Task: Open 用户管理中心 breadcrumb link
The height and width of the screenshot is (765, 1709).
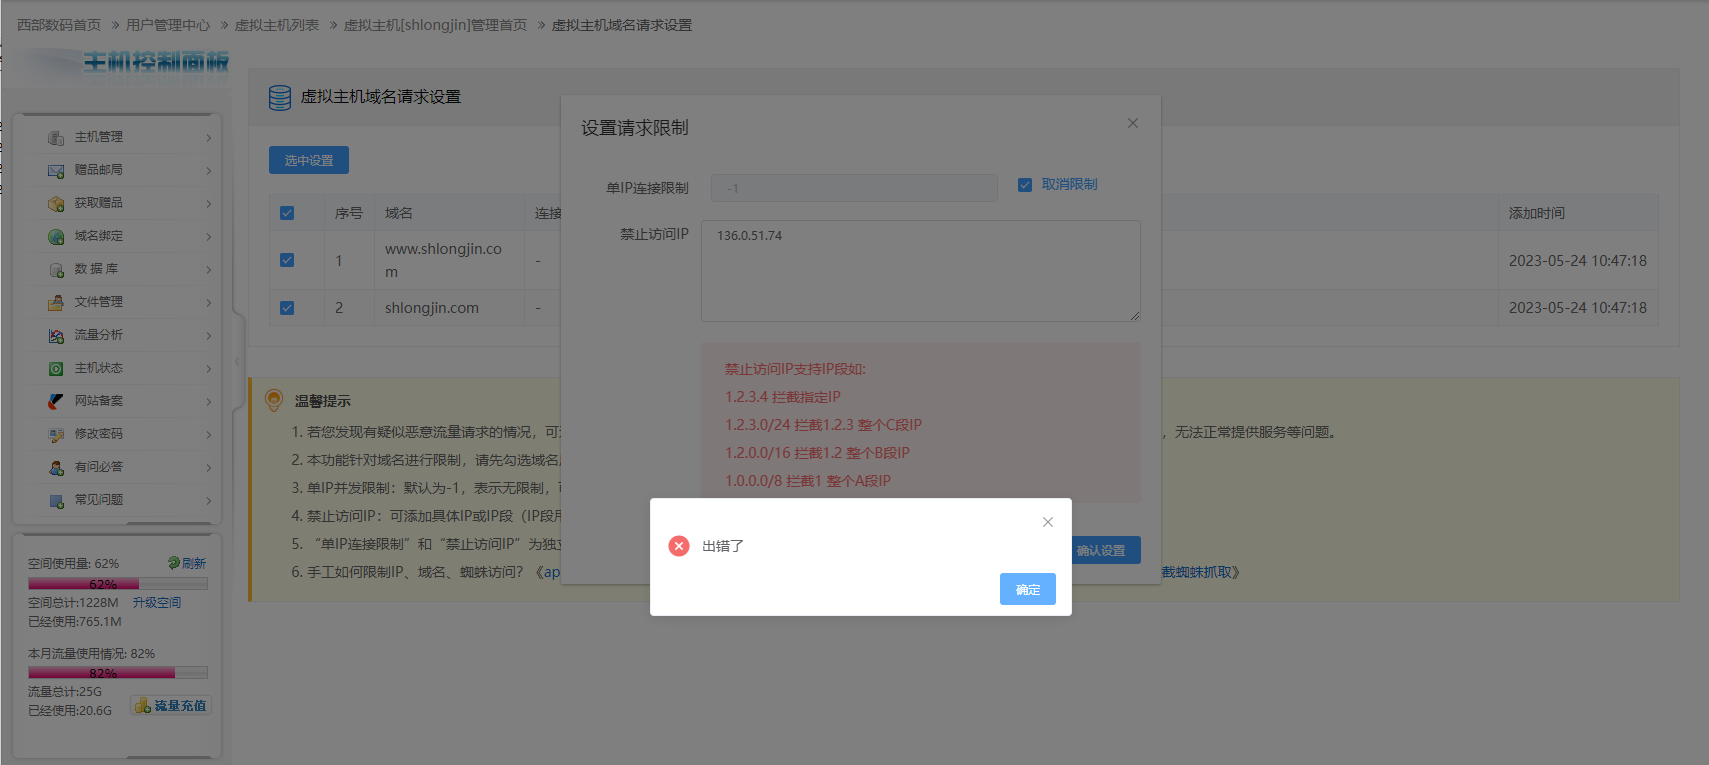Action: coord(168,25)
